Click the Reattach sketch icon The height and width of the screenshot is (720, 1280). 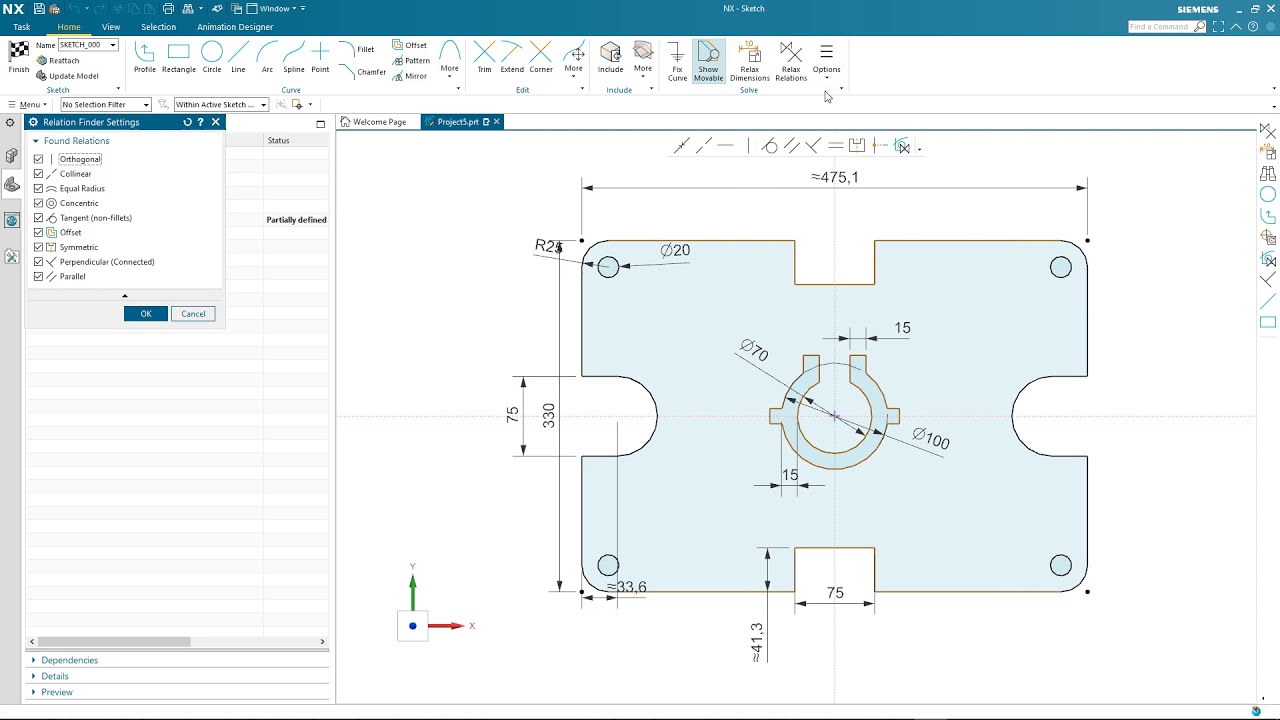(x=42, y=61)
